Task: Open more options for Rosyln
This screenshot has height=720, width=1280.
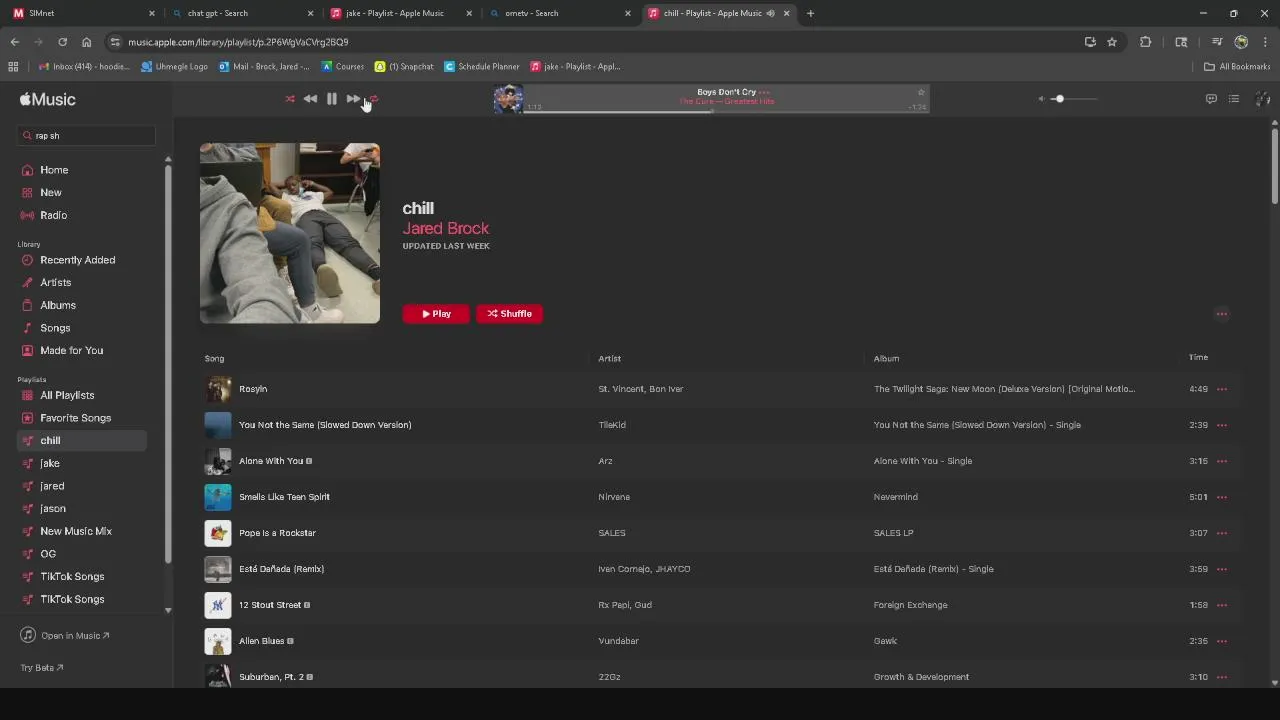Action: (1221, 389)
